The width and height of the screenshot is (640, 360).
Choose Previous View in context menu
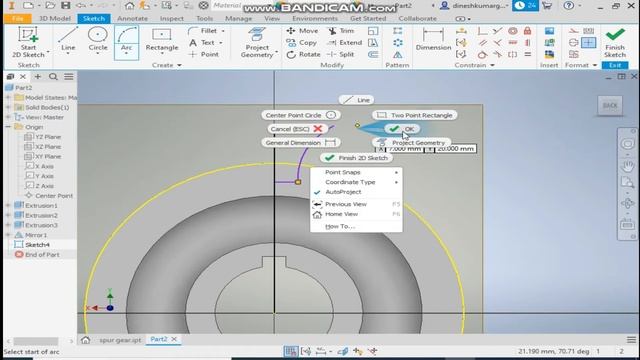coord(356,204)
